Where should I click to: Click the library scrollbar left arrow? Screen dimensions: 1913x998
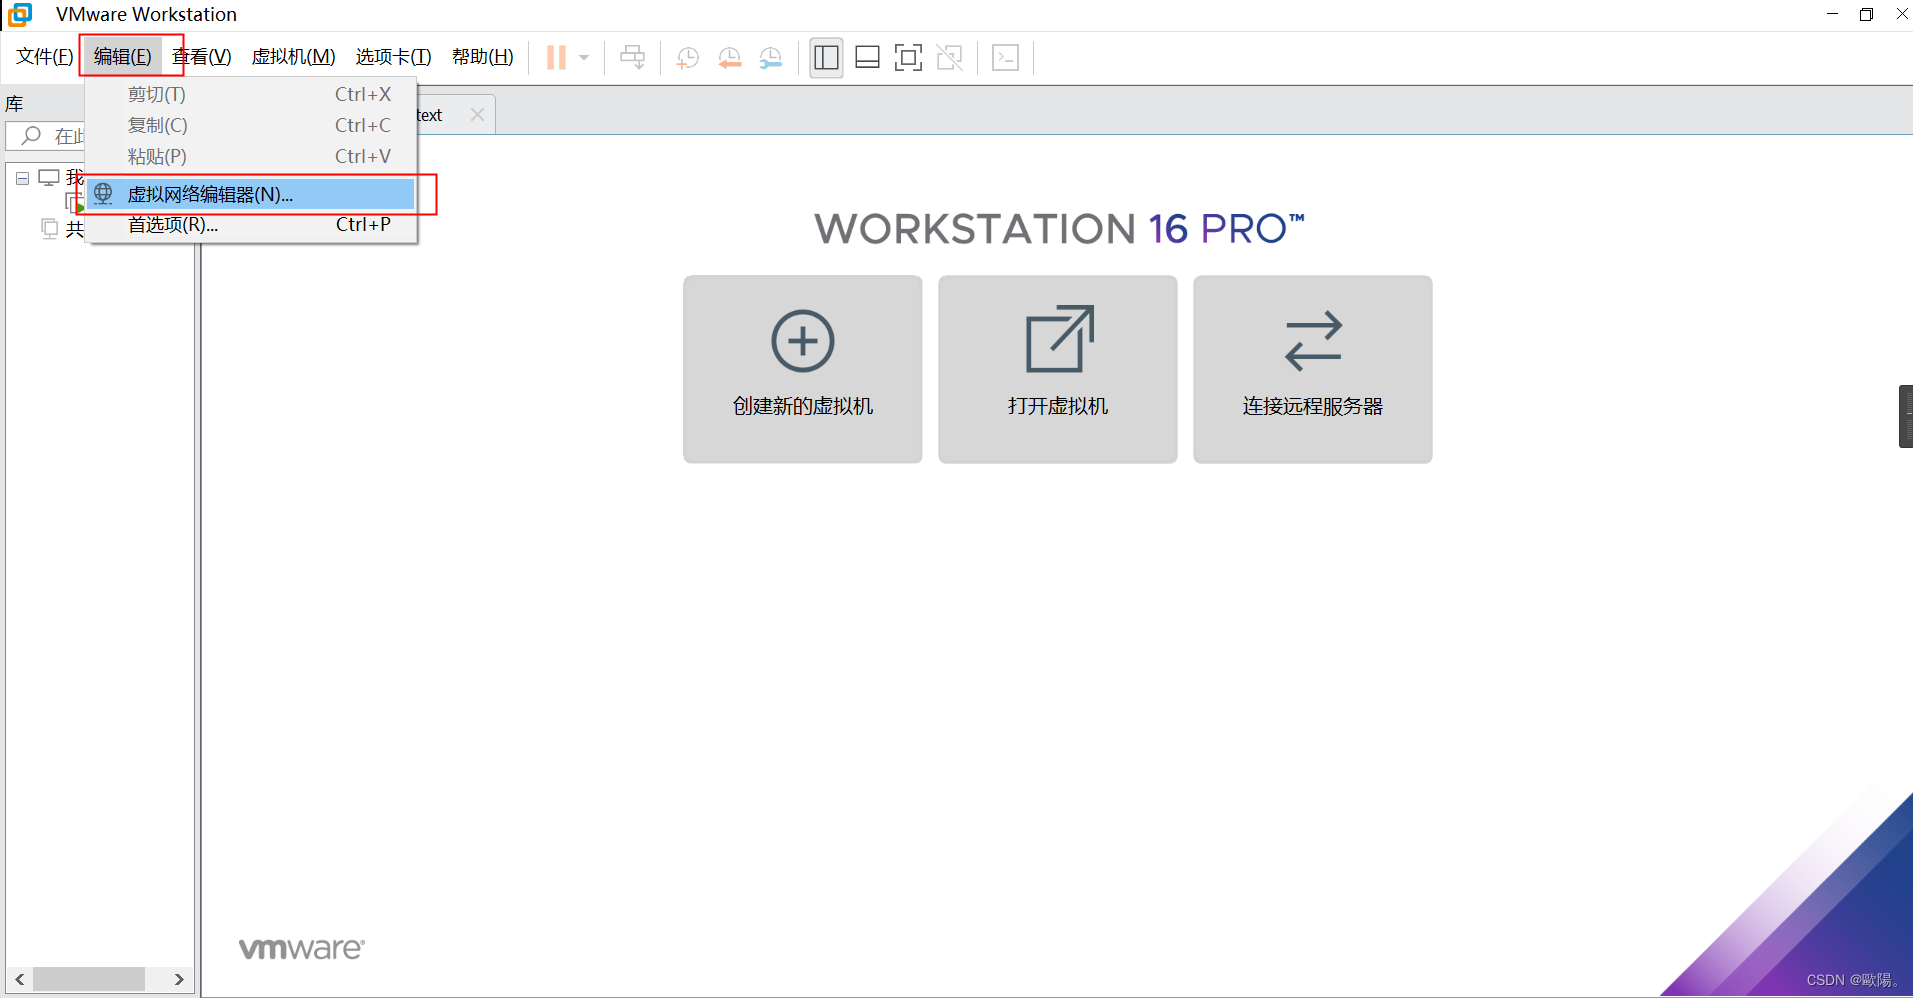click(20, 979)
